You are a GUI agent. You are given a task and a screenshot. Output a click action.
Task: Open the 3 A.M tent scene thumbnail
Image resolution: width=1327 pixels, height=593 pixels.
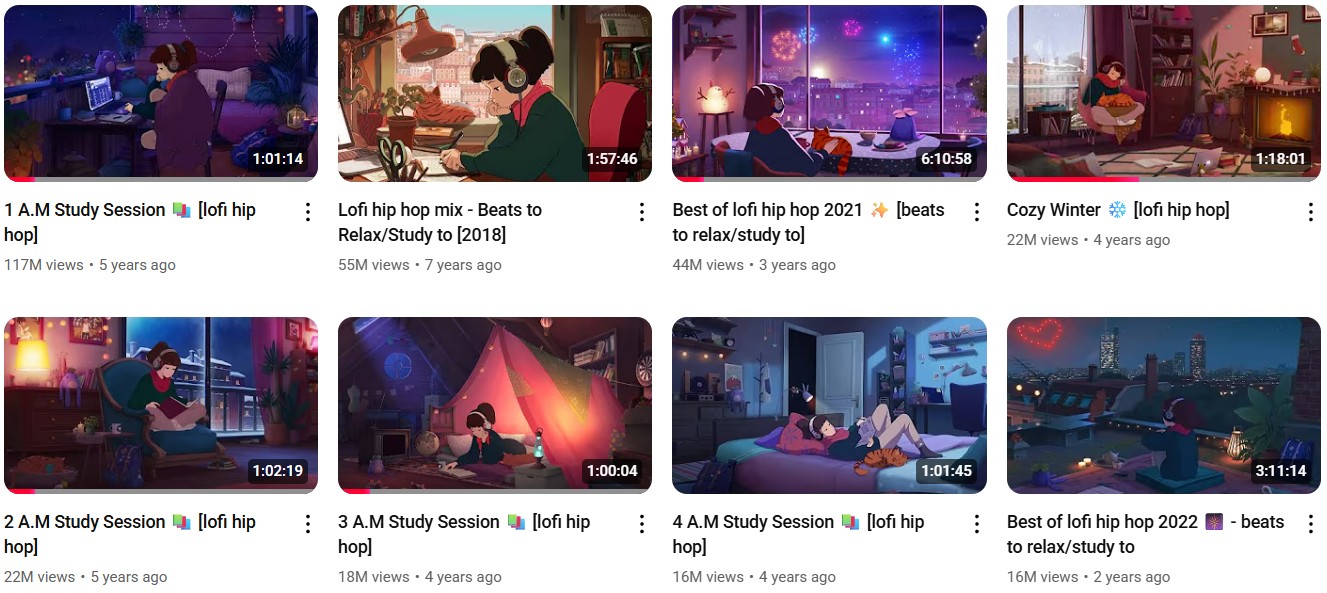(495, 405)
